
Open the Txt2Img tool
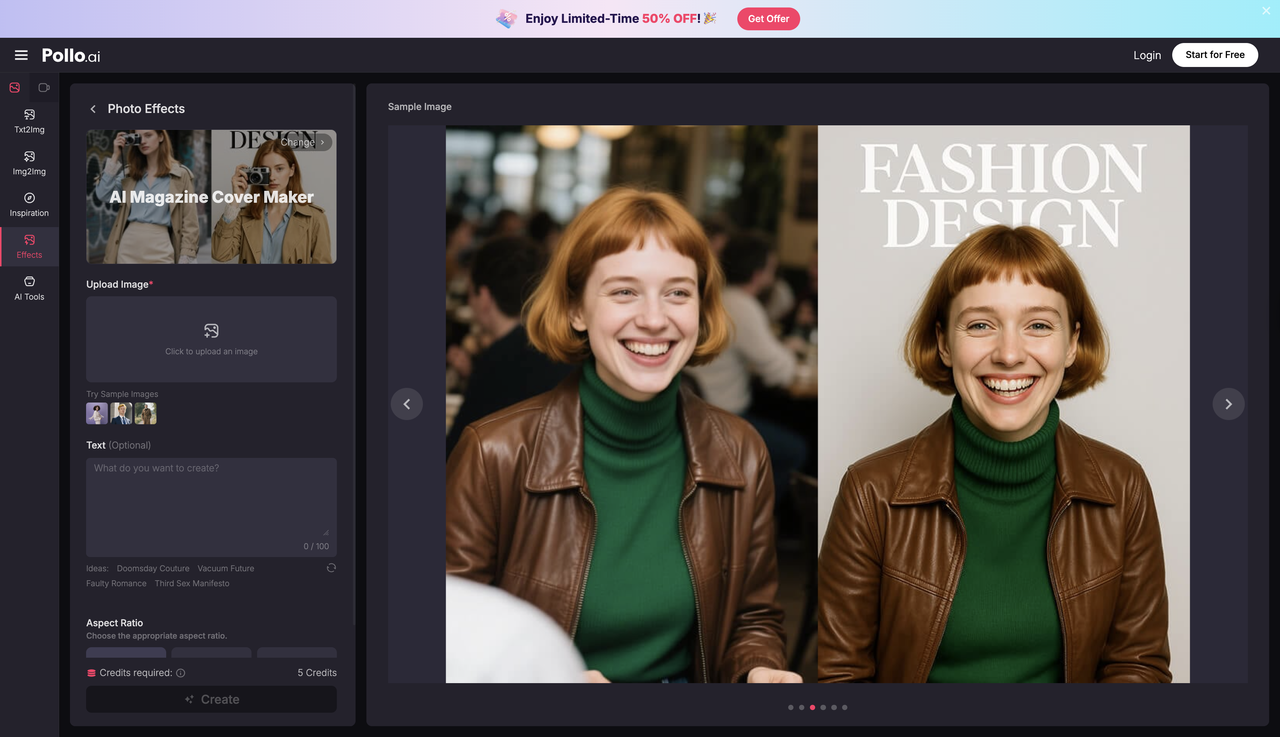pos(29,121)
